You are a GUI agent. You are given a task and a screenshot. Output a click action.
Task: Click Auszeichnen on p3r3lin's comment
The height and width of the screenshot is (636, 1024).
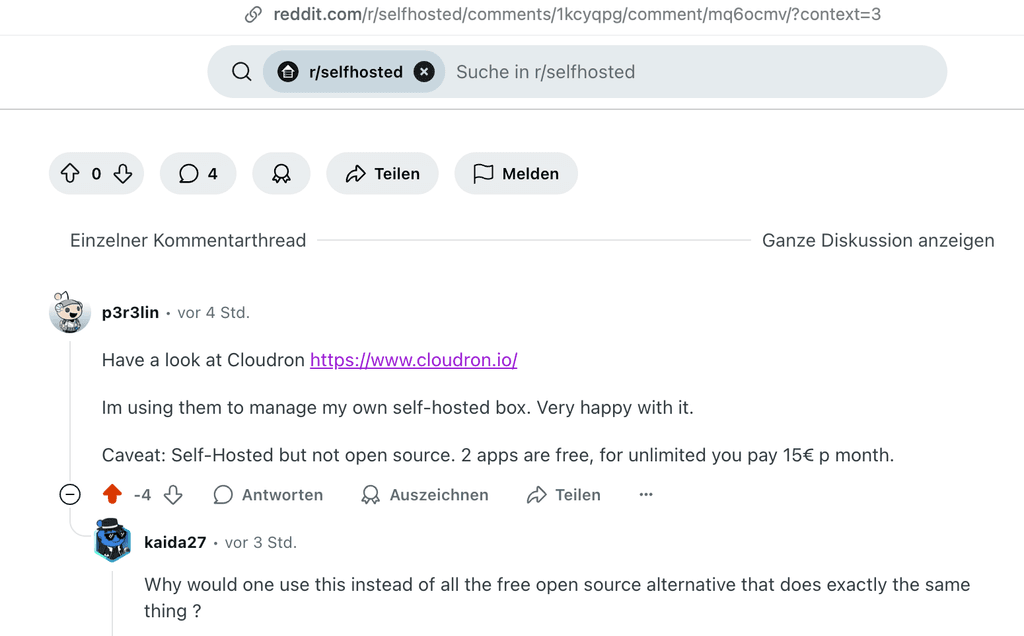425,495
